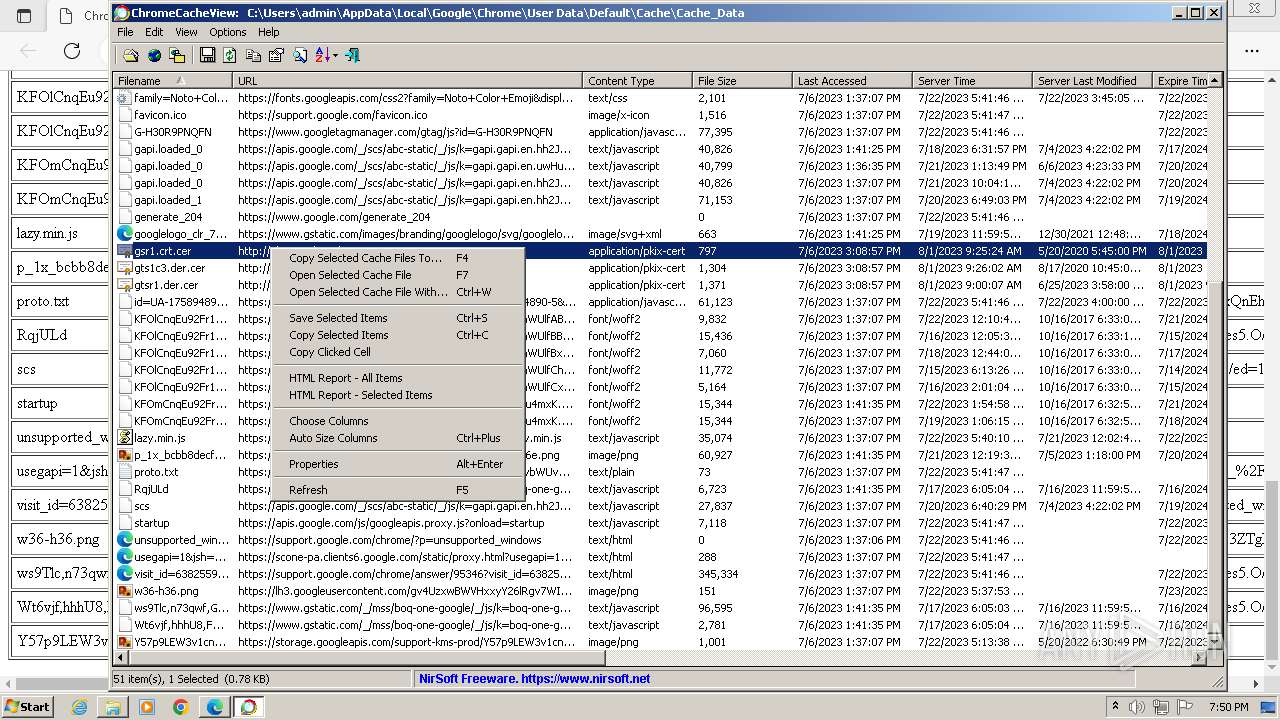Screen dimensions: 1280x720
Task: Sort by Last Accessed column header
Action: click(x=852, y=81)
